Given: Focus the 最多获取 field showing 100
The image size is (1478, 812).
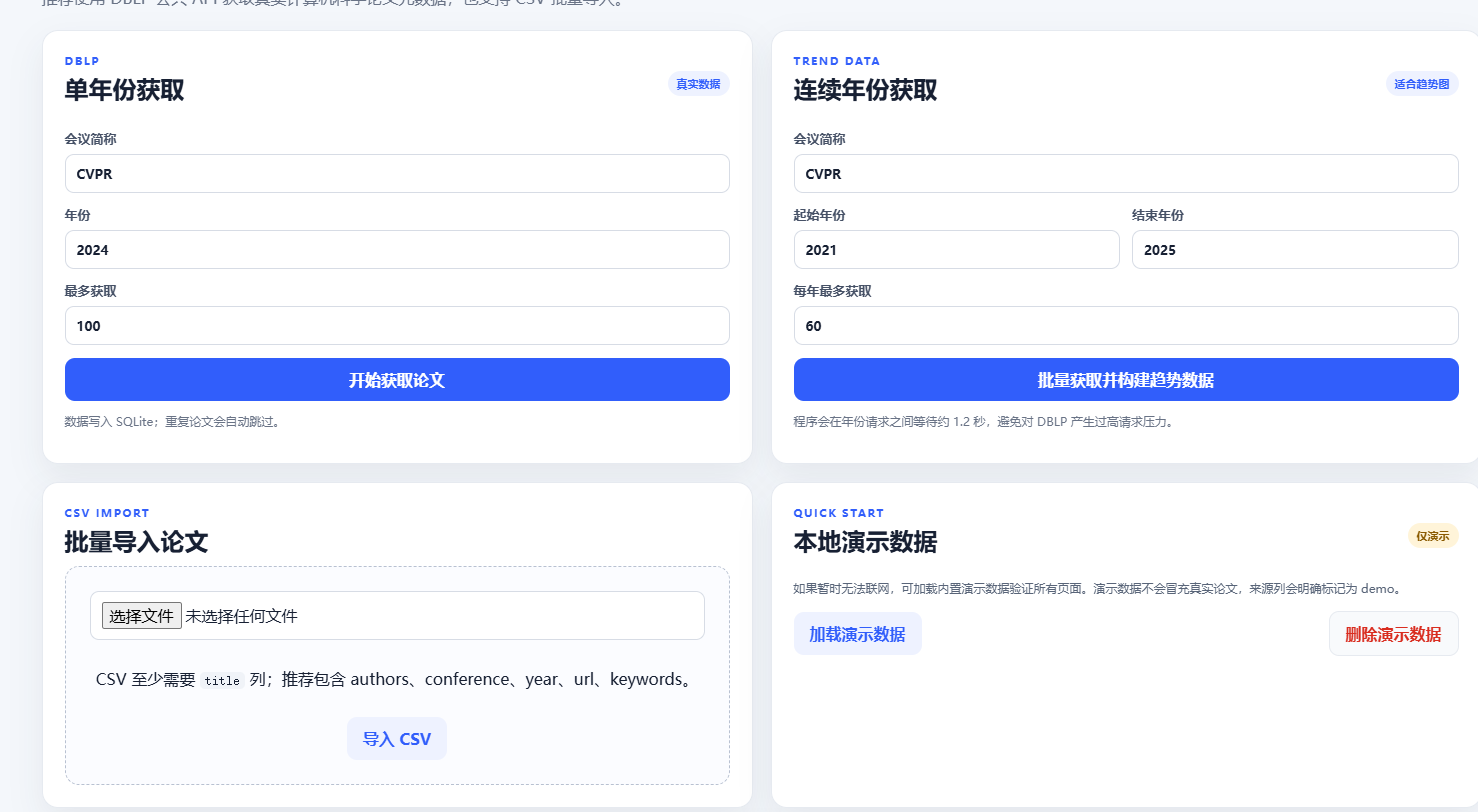Looking at the screenshot, I should coord(397,326).
